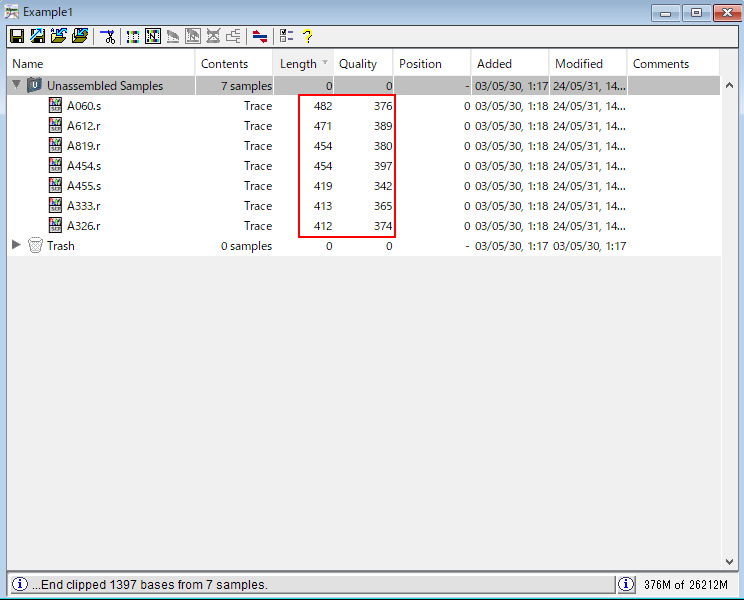Sort by the Modified column header
This screenshot has height=600, width=744.
(x=588, y=64)
